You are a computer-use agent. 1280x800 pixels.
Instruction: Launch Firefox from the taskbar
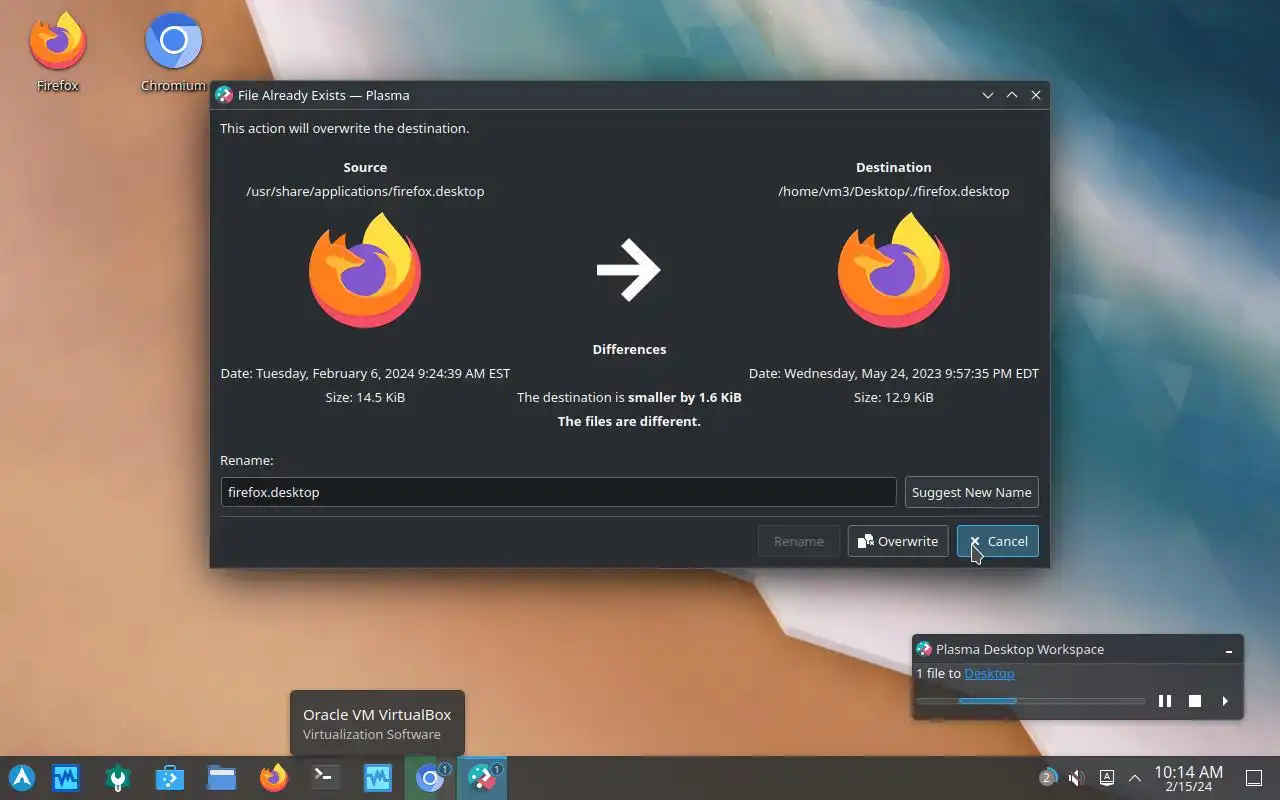(274, 778)
